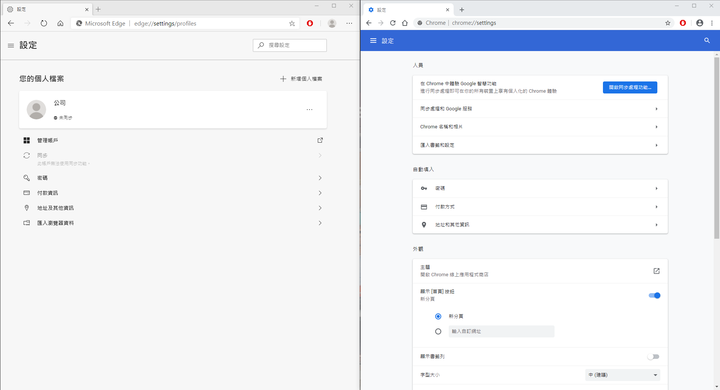
Task: Open external link icon on 管理帳戶 row
Action: point(320,140)
